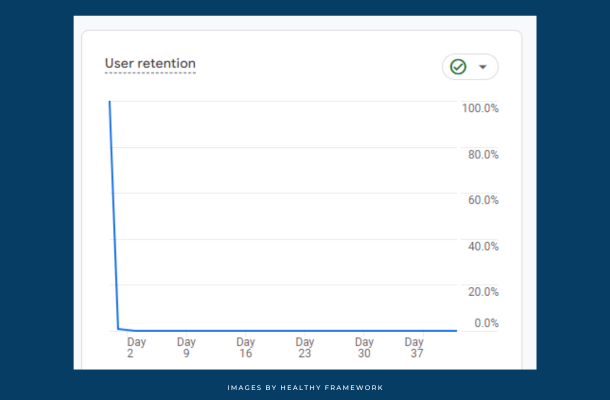
Task: Click the Images by Healthy Framework caption
Action: [x=304, y=387]
